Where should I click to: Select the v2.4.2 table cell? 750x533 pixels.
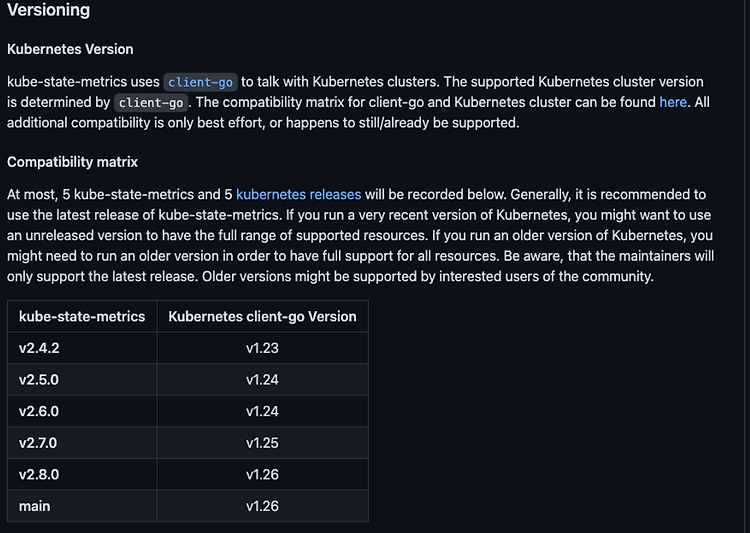82,348
